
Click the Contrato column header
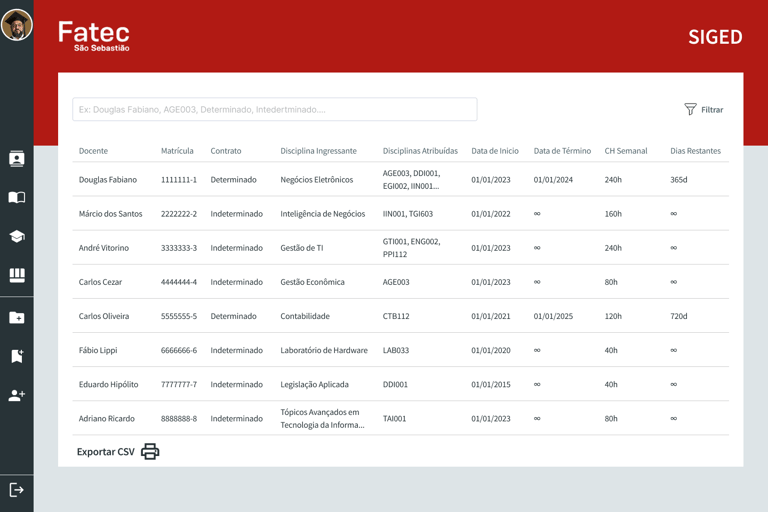pyautogui.click(x=226, y=151)
